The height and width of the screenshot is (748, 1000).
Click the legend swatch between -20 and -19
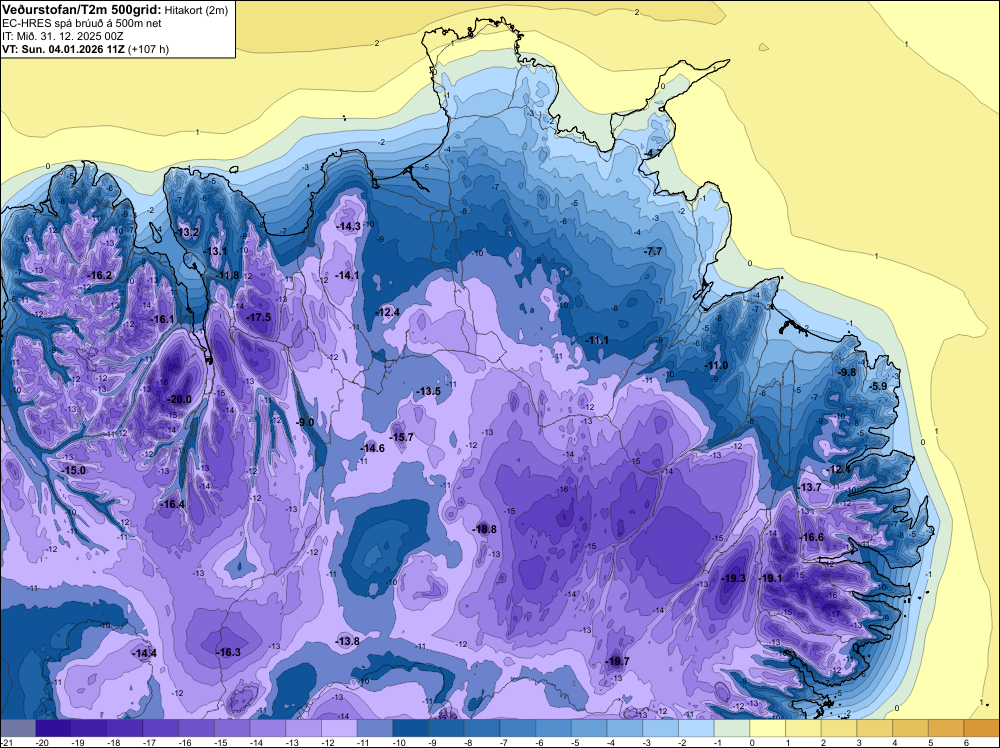(54, 728)
